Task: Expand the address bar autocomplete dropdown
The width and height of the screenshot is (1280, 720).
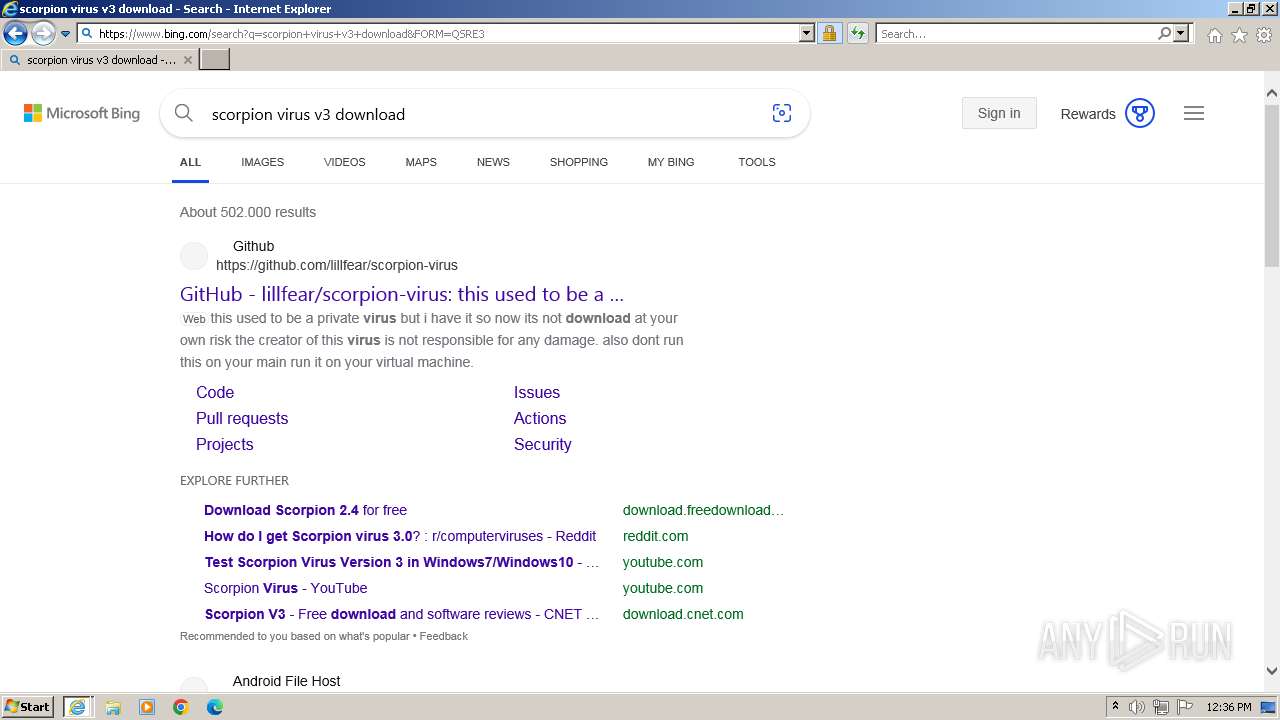Action: coord(807,33)
